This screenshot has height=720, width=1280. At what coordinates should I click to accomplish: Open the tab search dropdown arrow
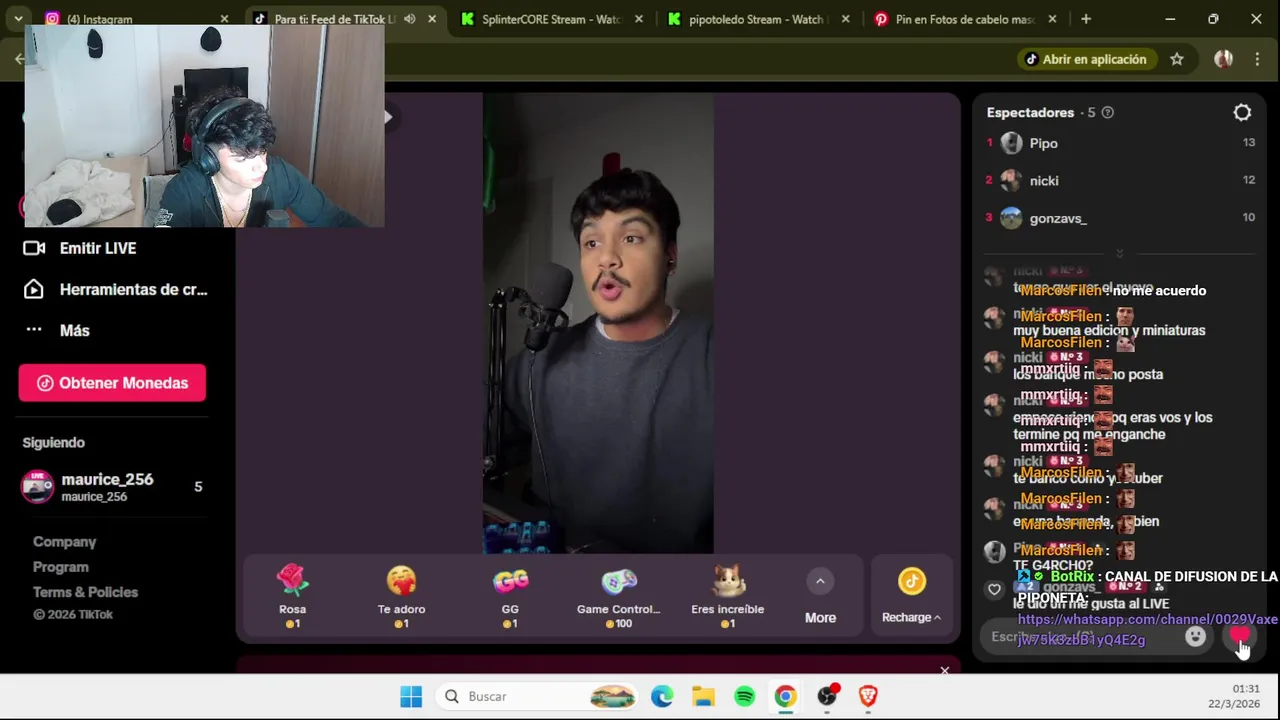[x=18, y=19]
